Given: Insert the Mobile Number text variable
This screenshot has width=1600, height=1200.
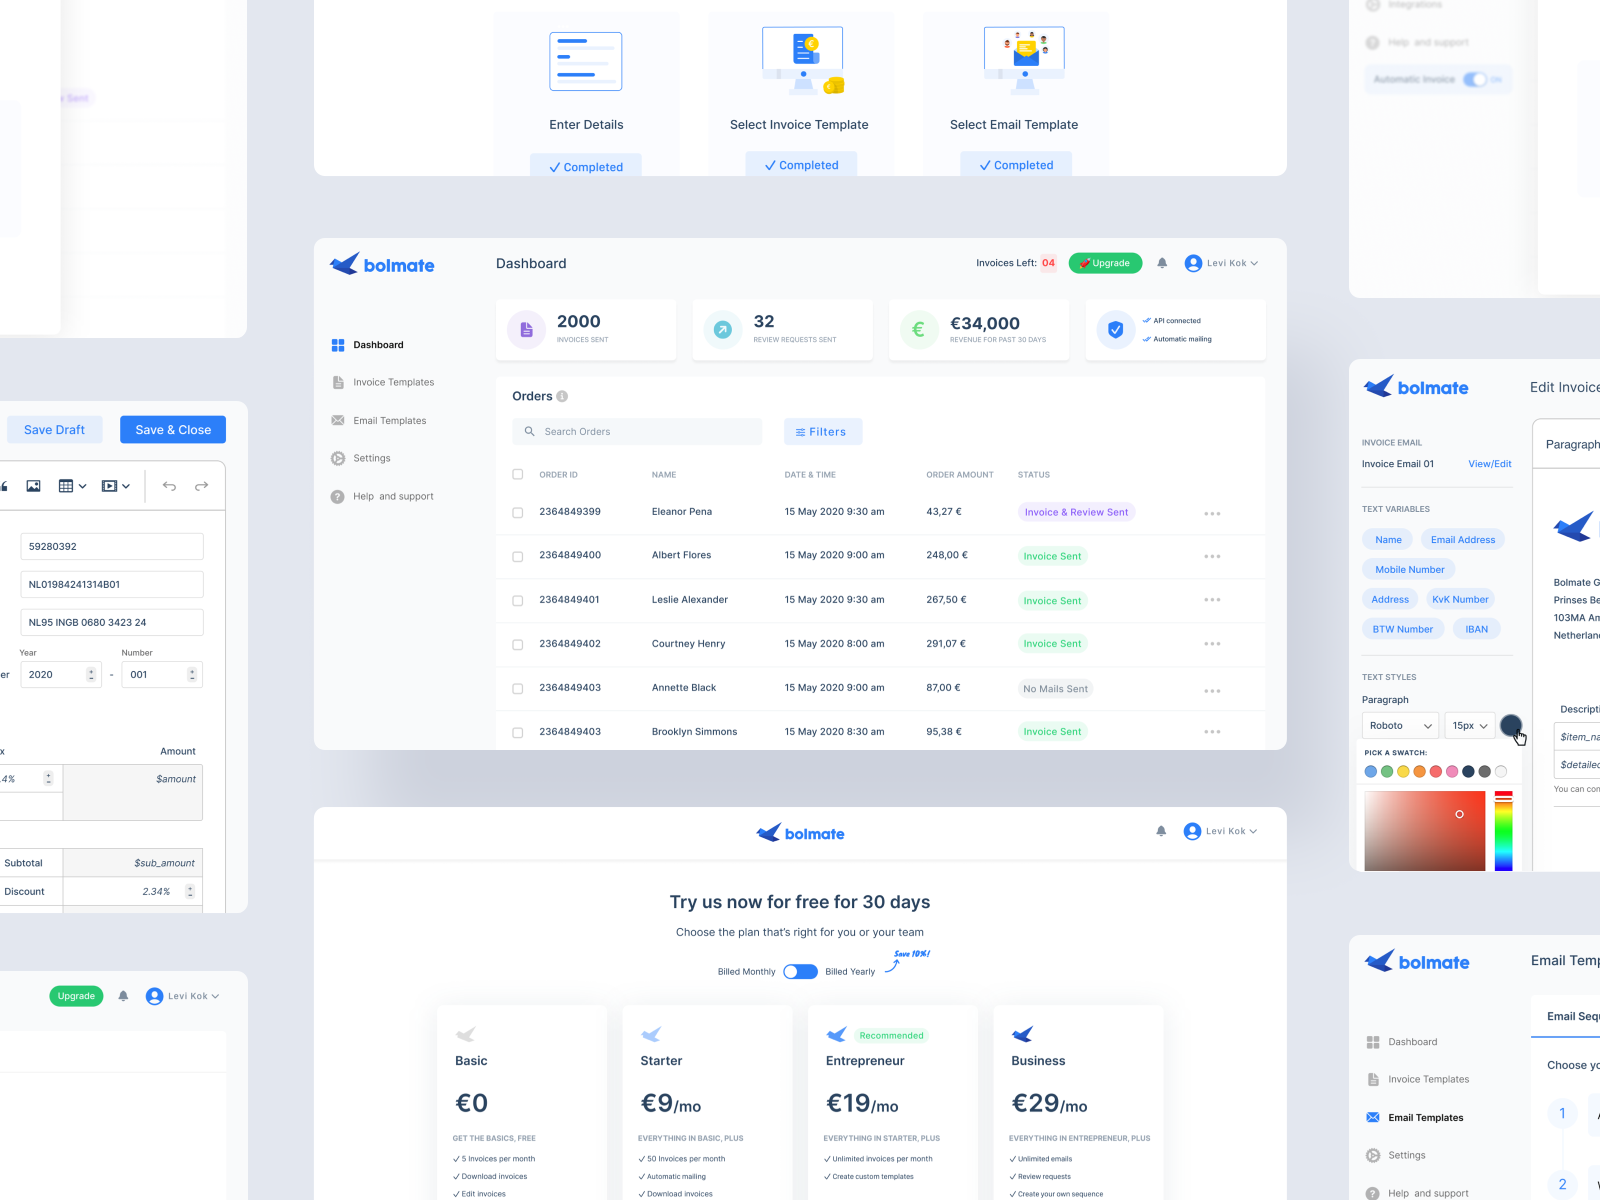Looking at the screenshot, I should 1409,569.
